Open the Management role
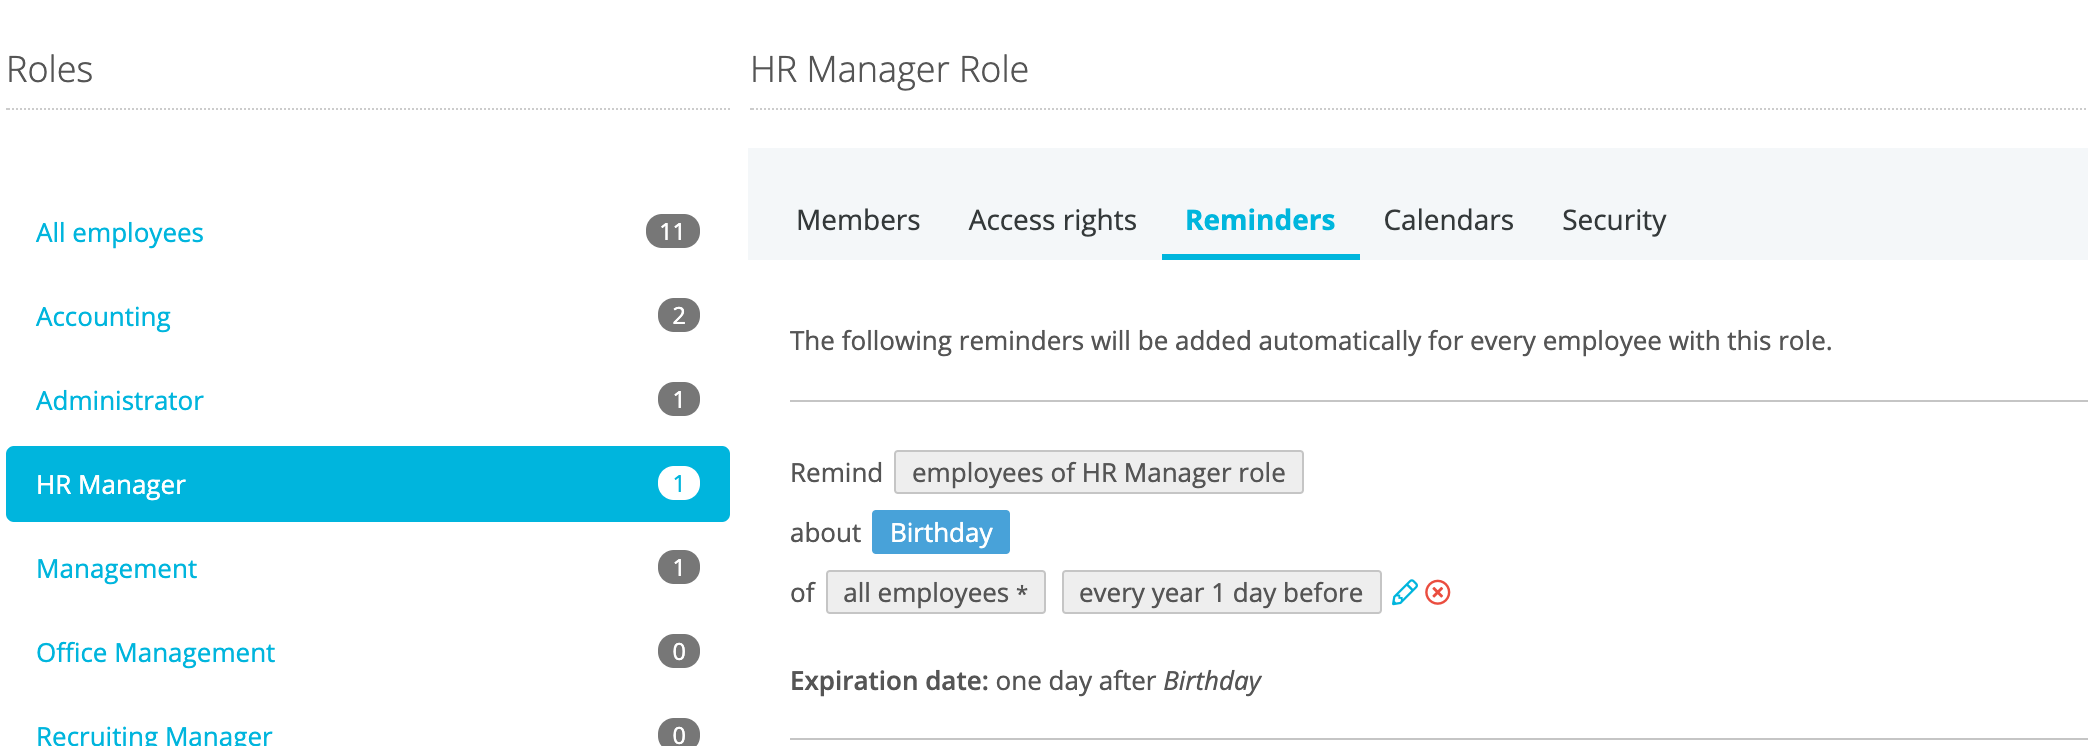2088x746 pixels. 116,569
